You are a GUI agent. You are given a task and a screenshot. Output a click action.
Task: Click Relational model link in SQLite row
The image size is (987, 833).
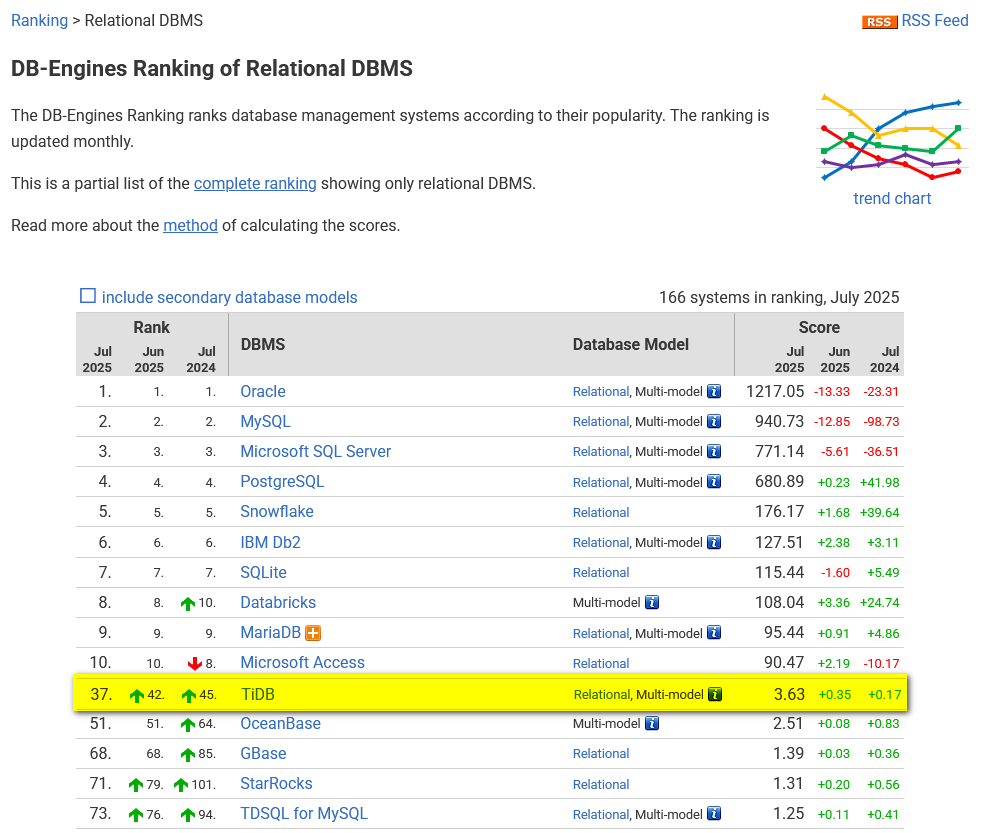click(601, 572)
